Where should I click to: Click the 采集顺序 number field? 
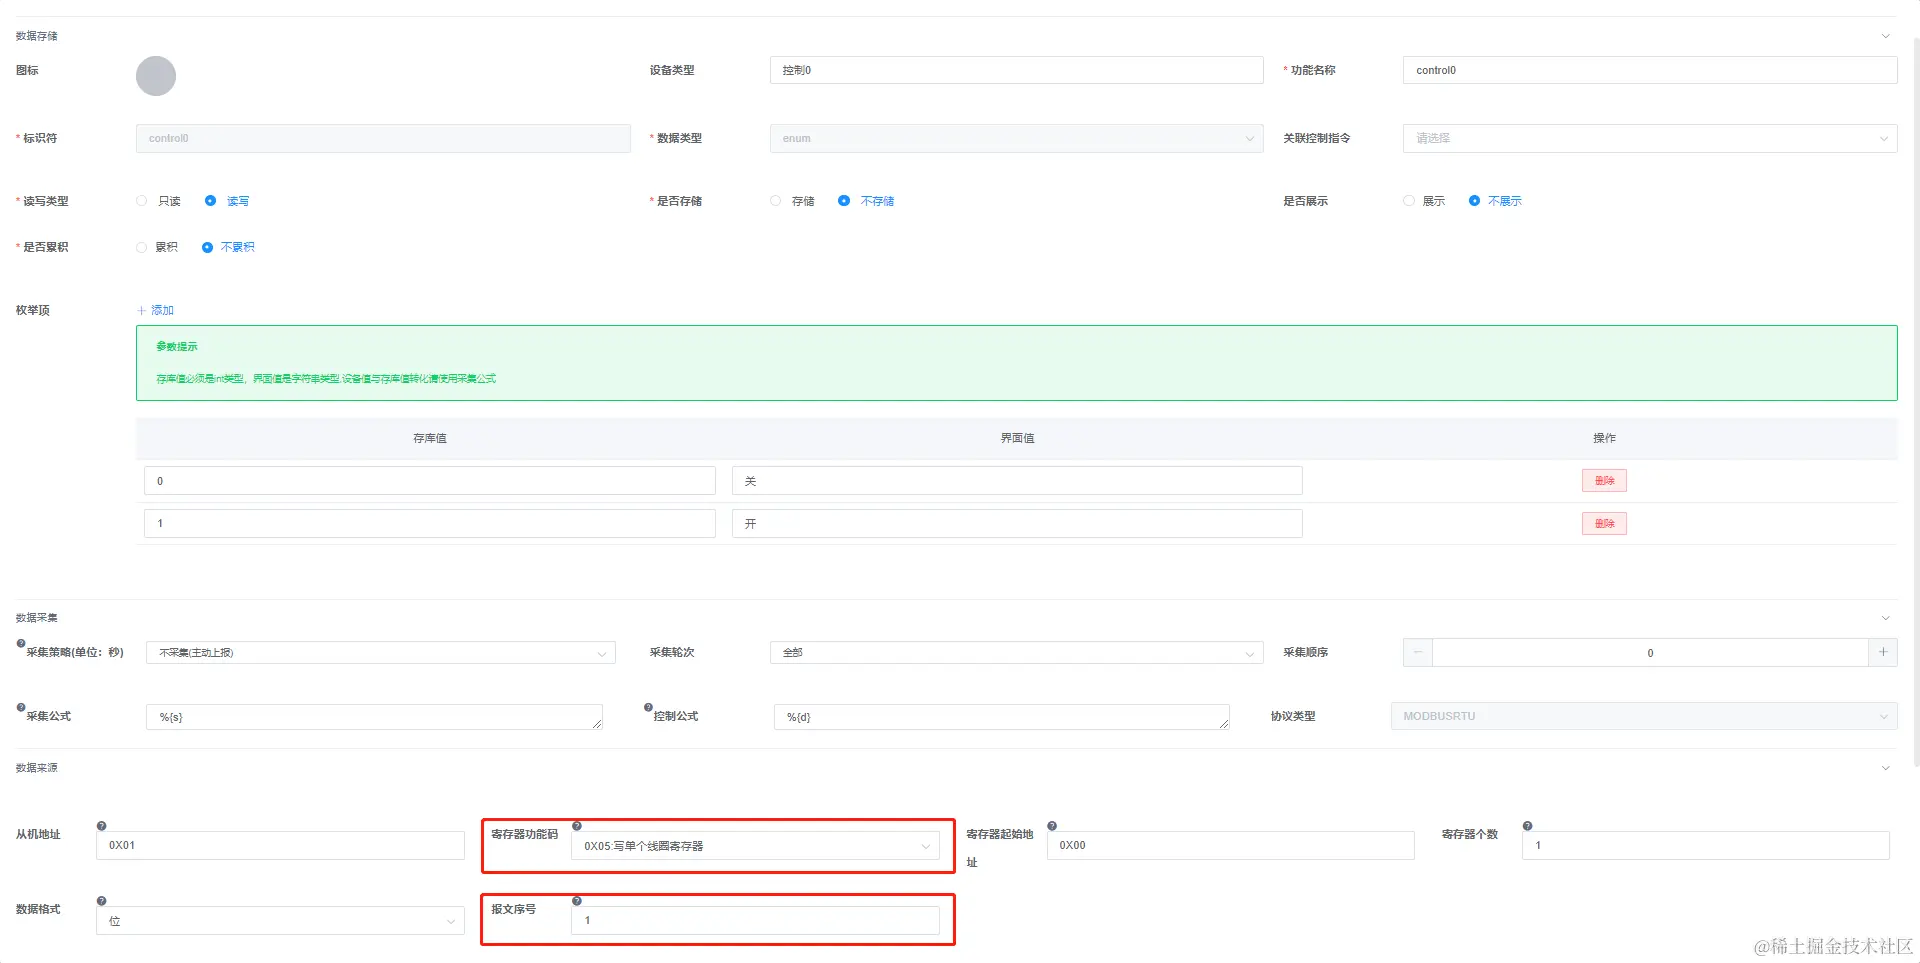click(1650, 652)
